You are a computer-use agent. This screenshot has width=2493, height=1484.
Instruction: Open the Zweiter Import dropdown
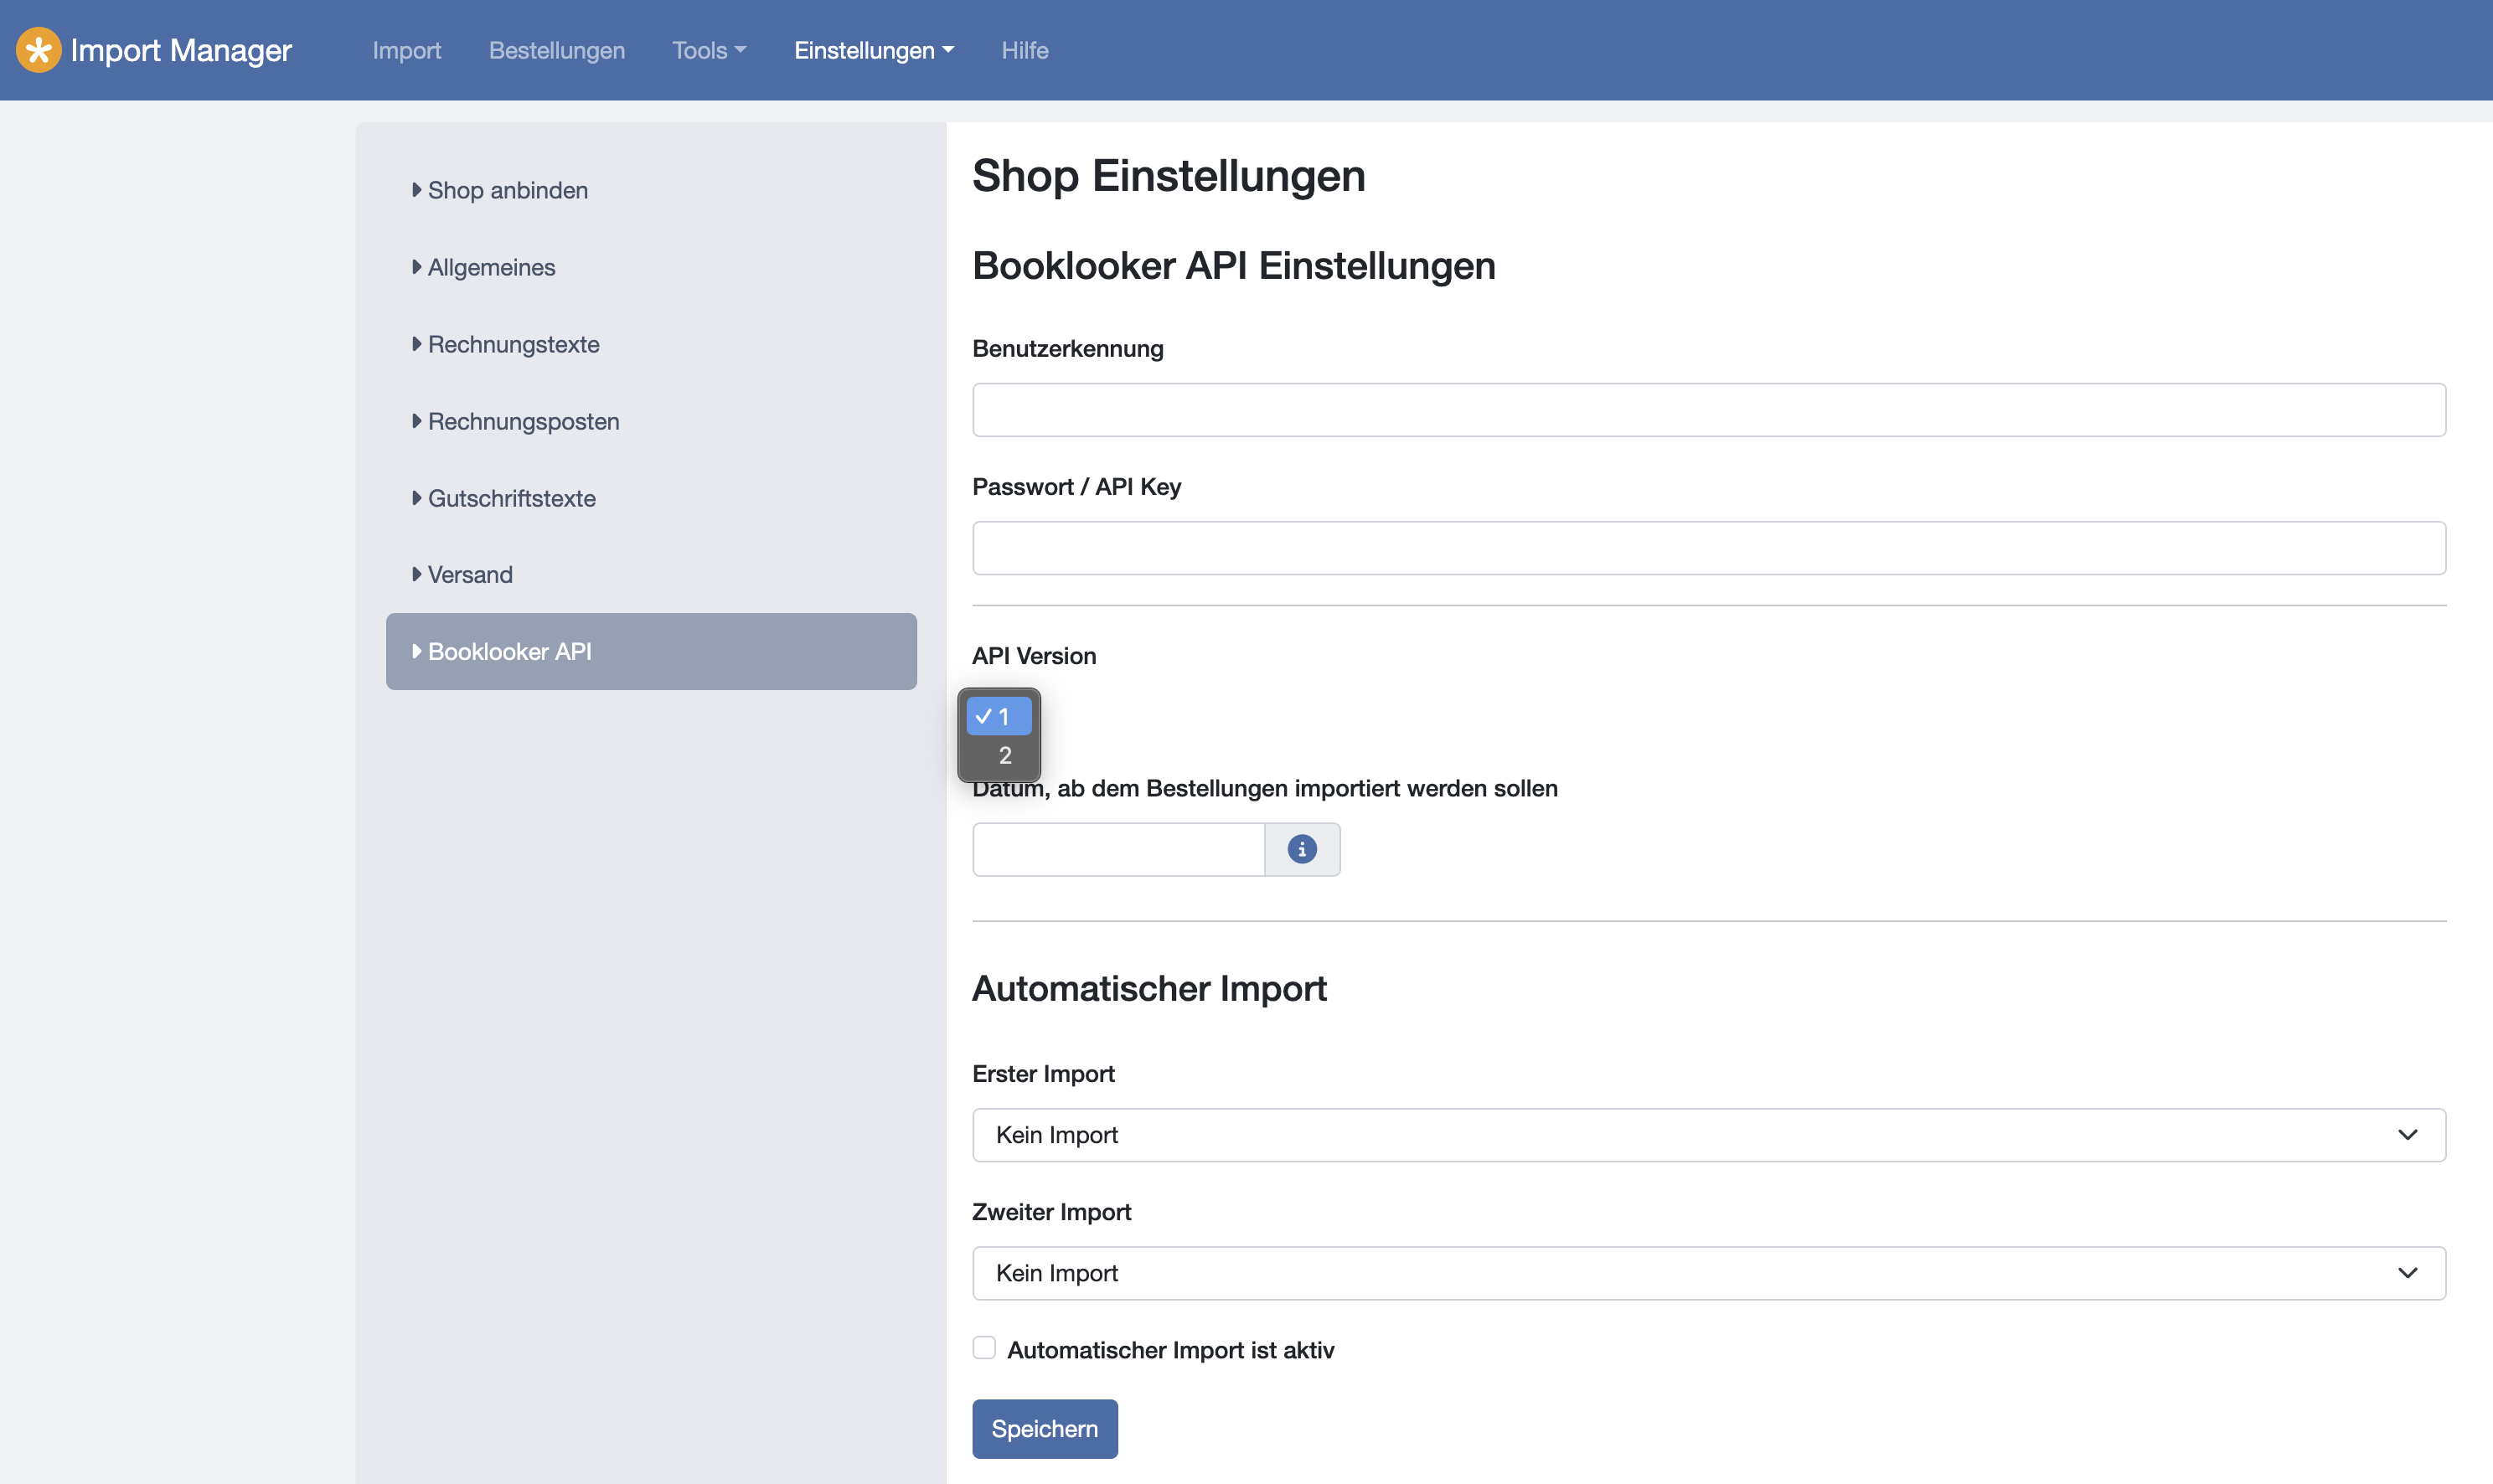(1708, 1273)
